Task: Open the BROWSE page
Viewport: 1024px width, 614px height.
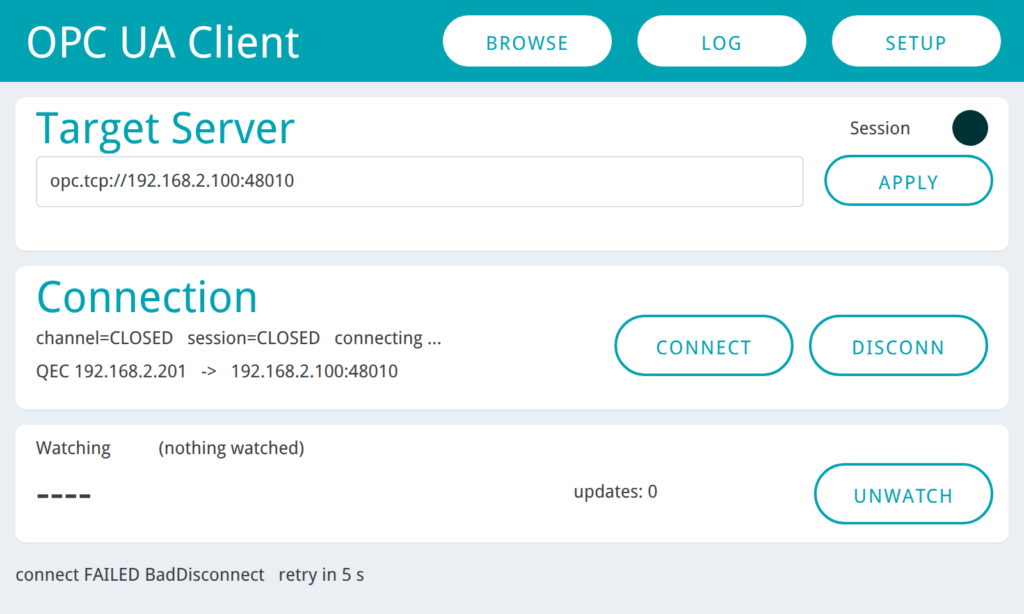Action: (x=527, y=41)
